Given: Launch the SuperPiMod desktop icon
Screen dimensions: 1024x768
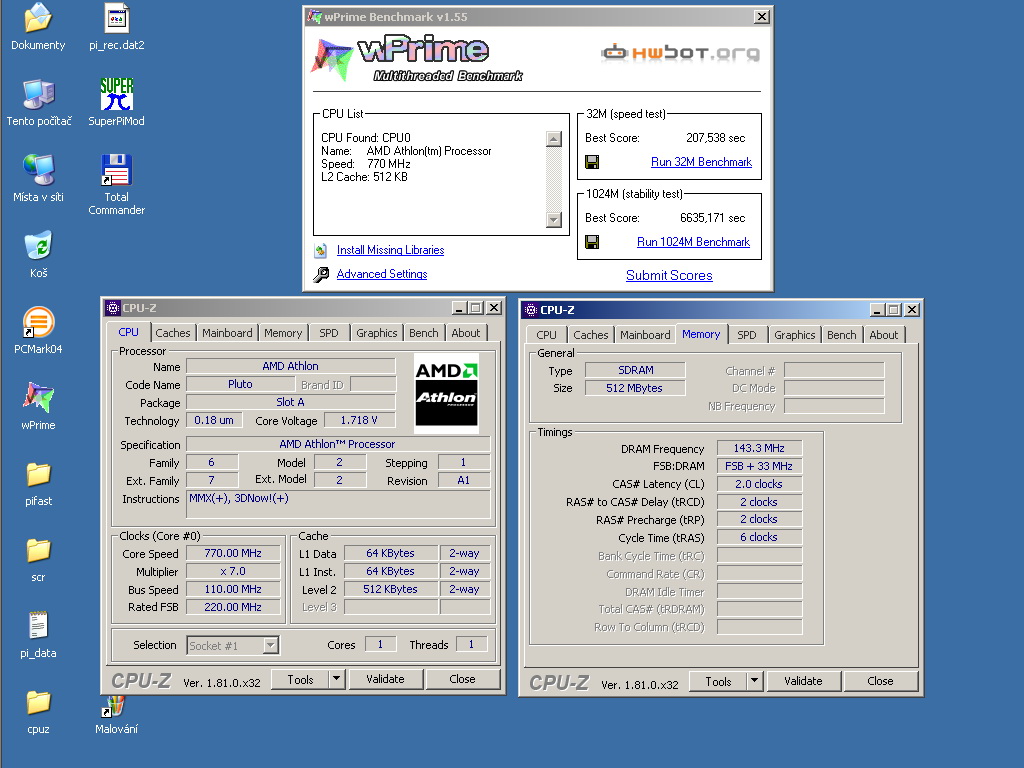Looking at the screenshot, I should click(116, 95).
